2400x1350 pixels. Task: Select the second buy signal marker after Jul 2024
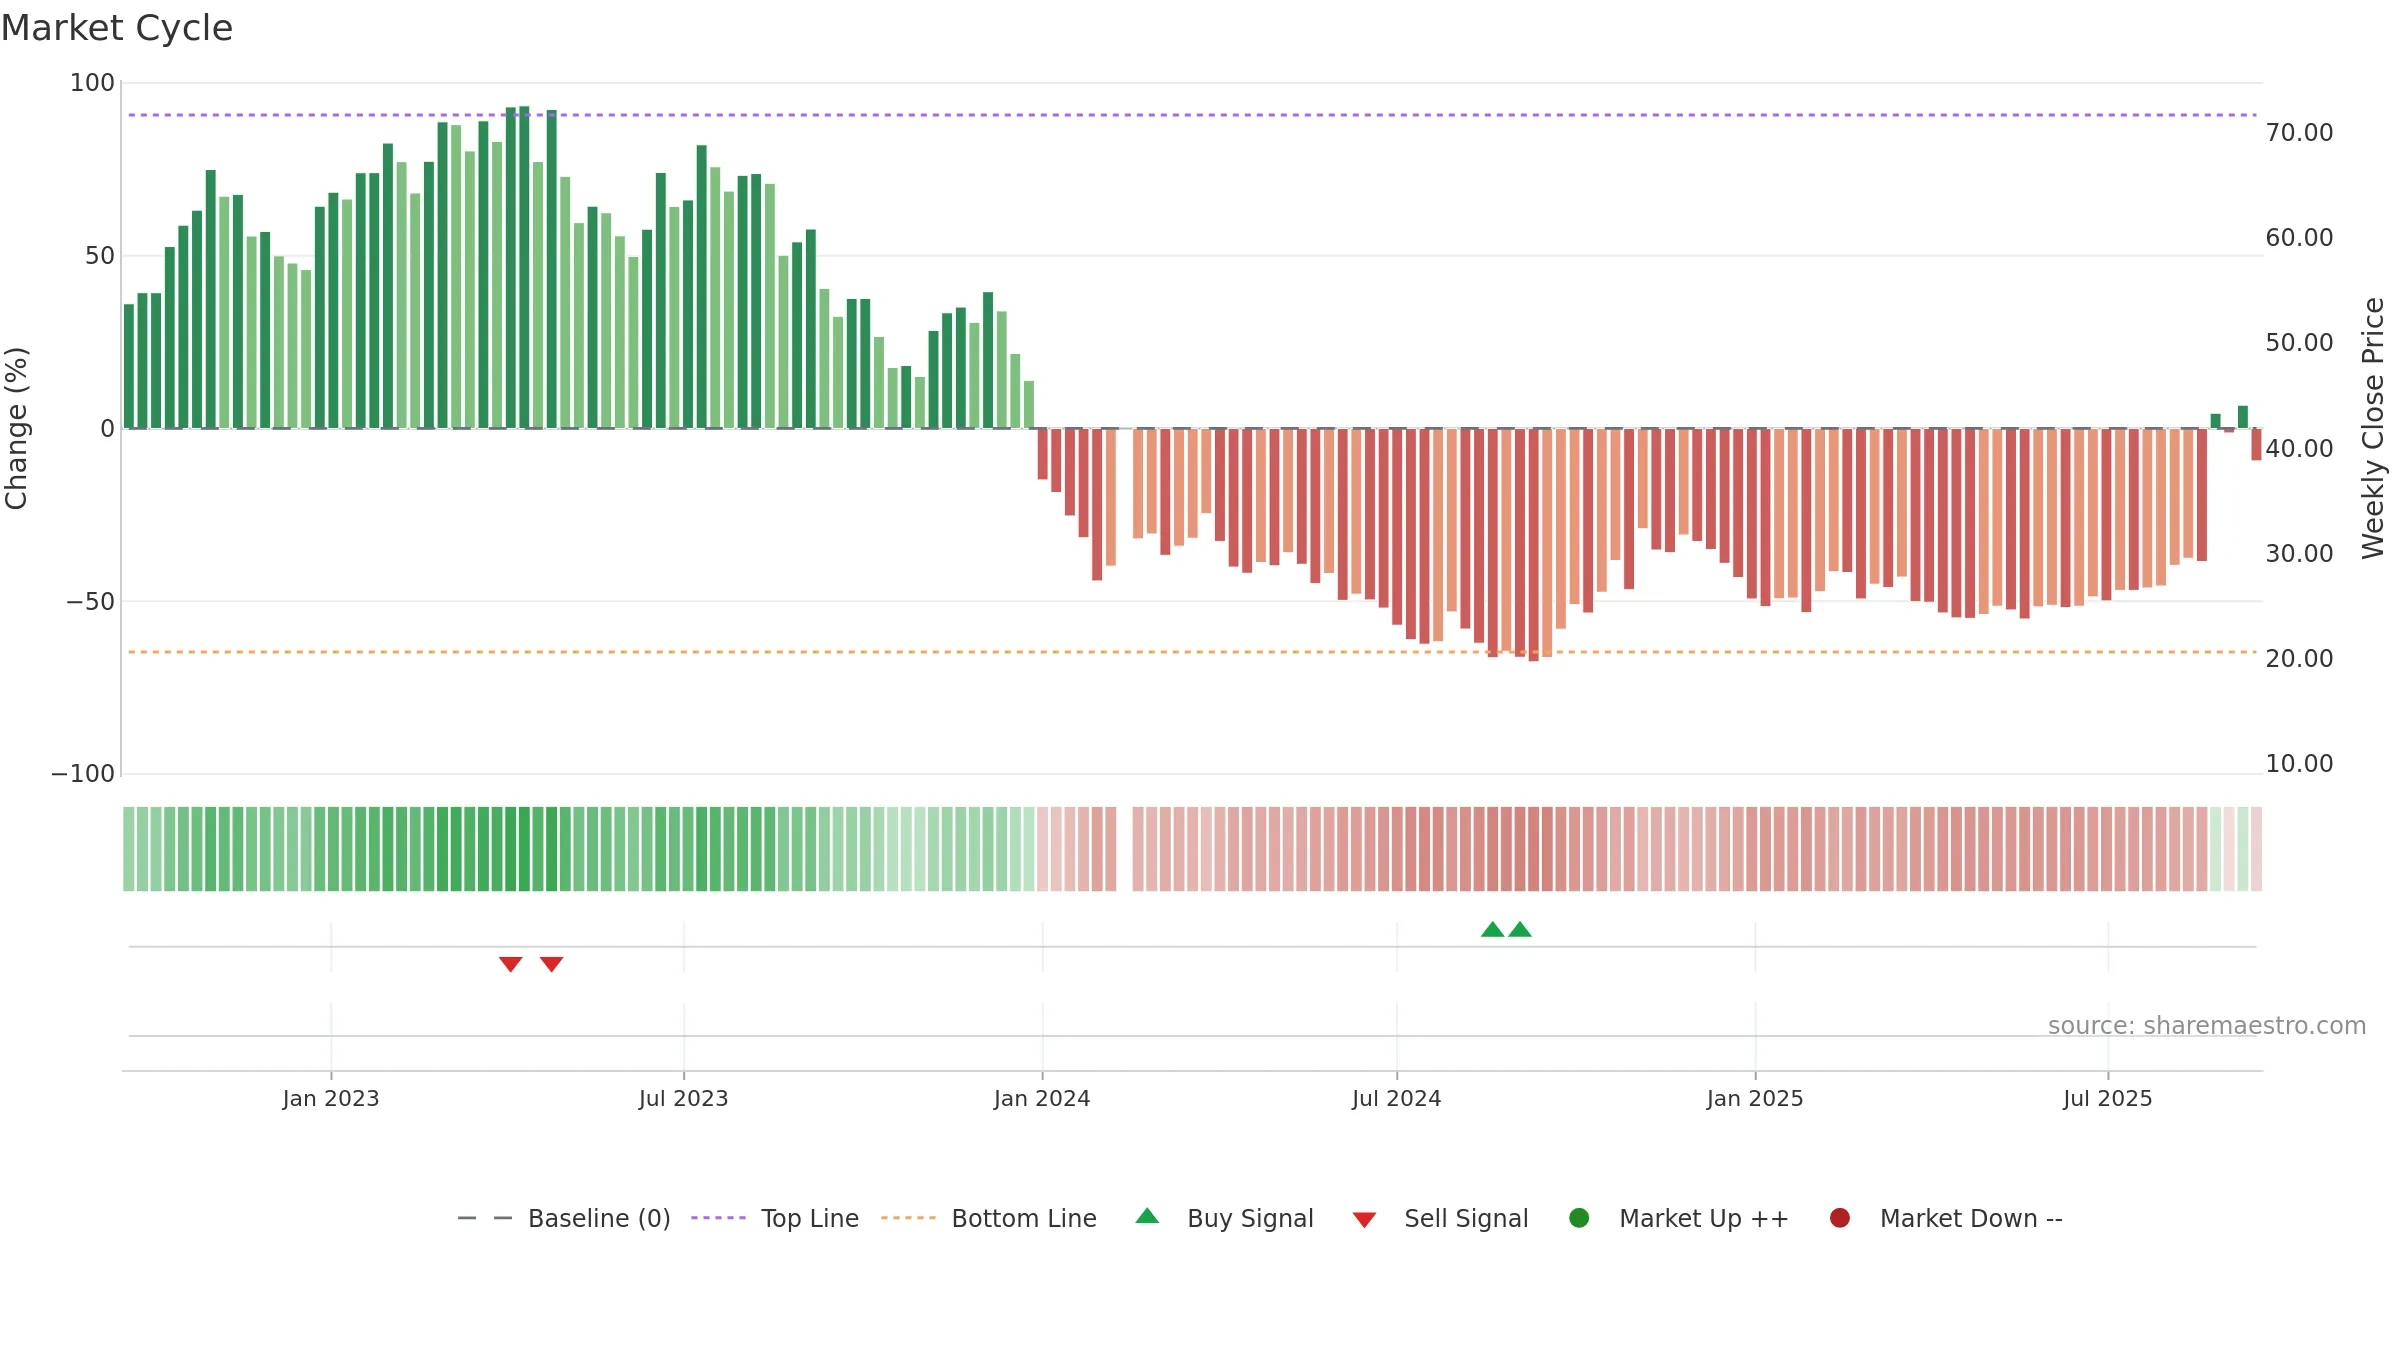click(x=1520, y=929)
